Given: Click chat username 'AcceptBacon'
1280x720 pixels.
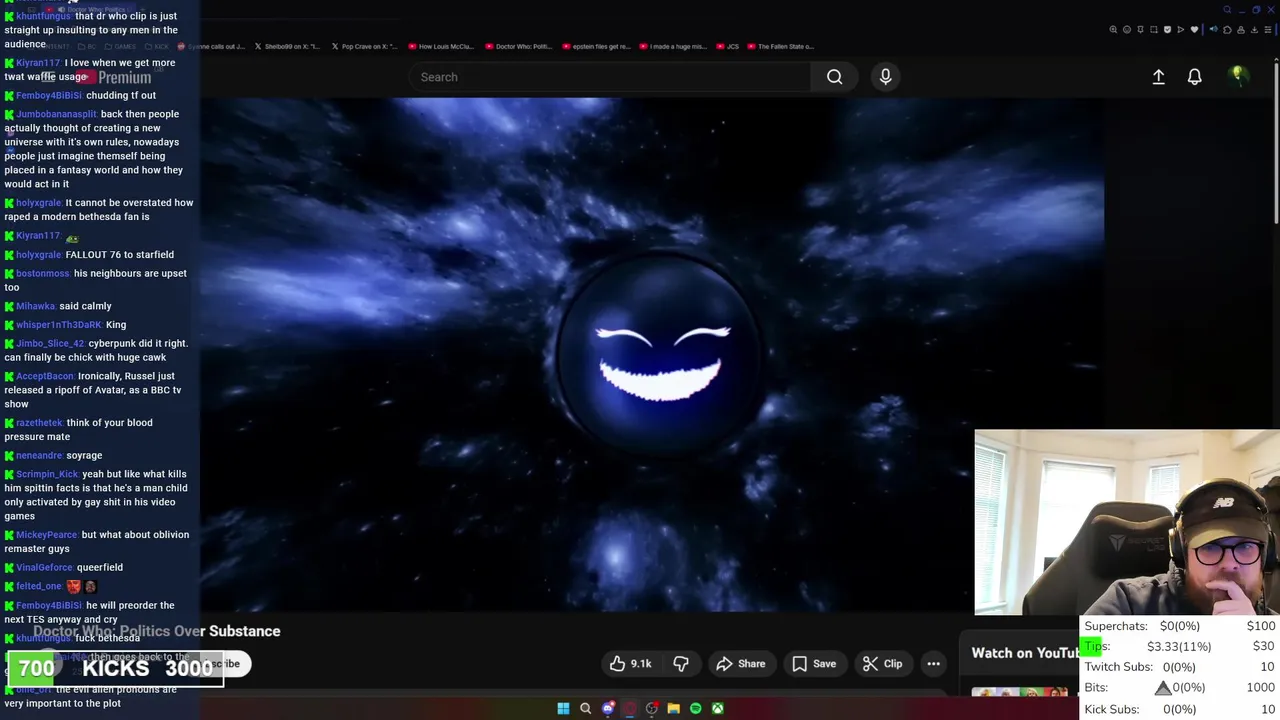Looking at the screenshot, I should [x=45, y=376].
